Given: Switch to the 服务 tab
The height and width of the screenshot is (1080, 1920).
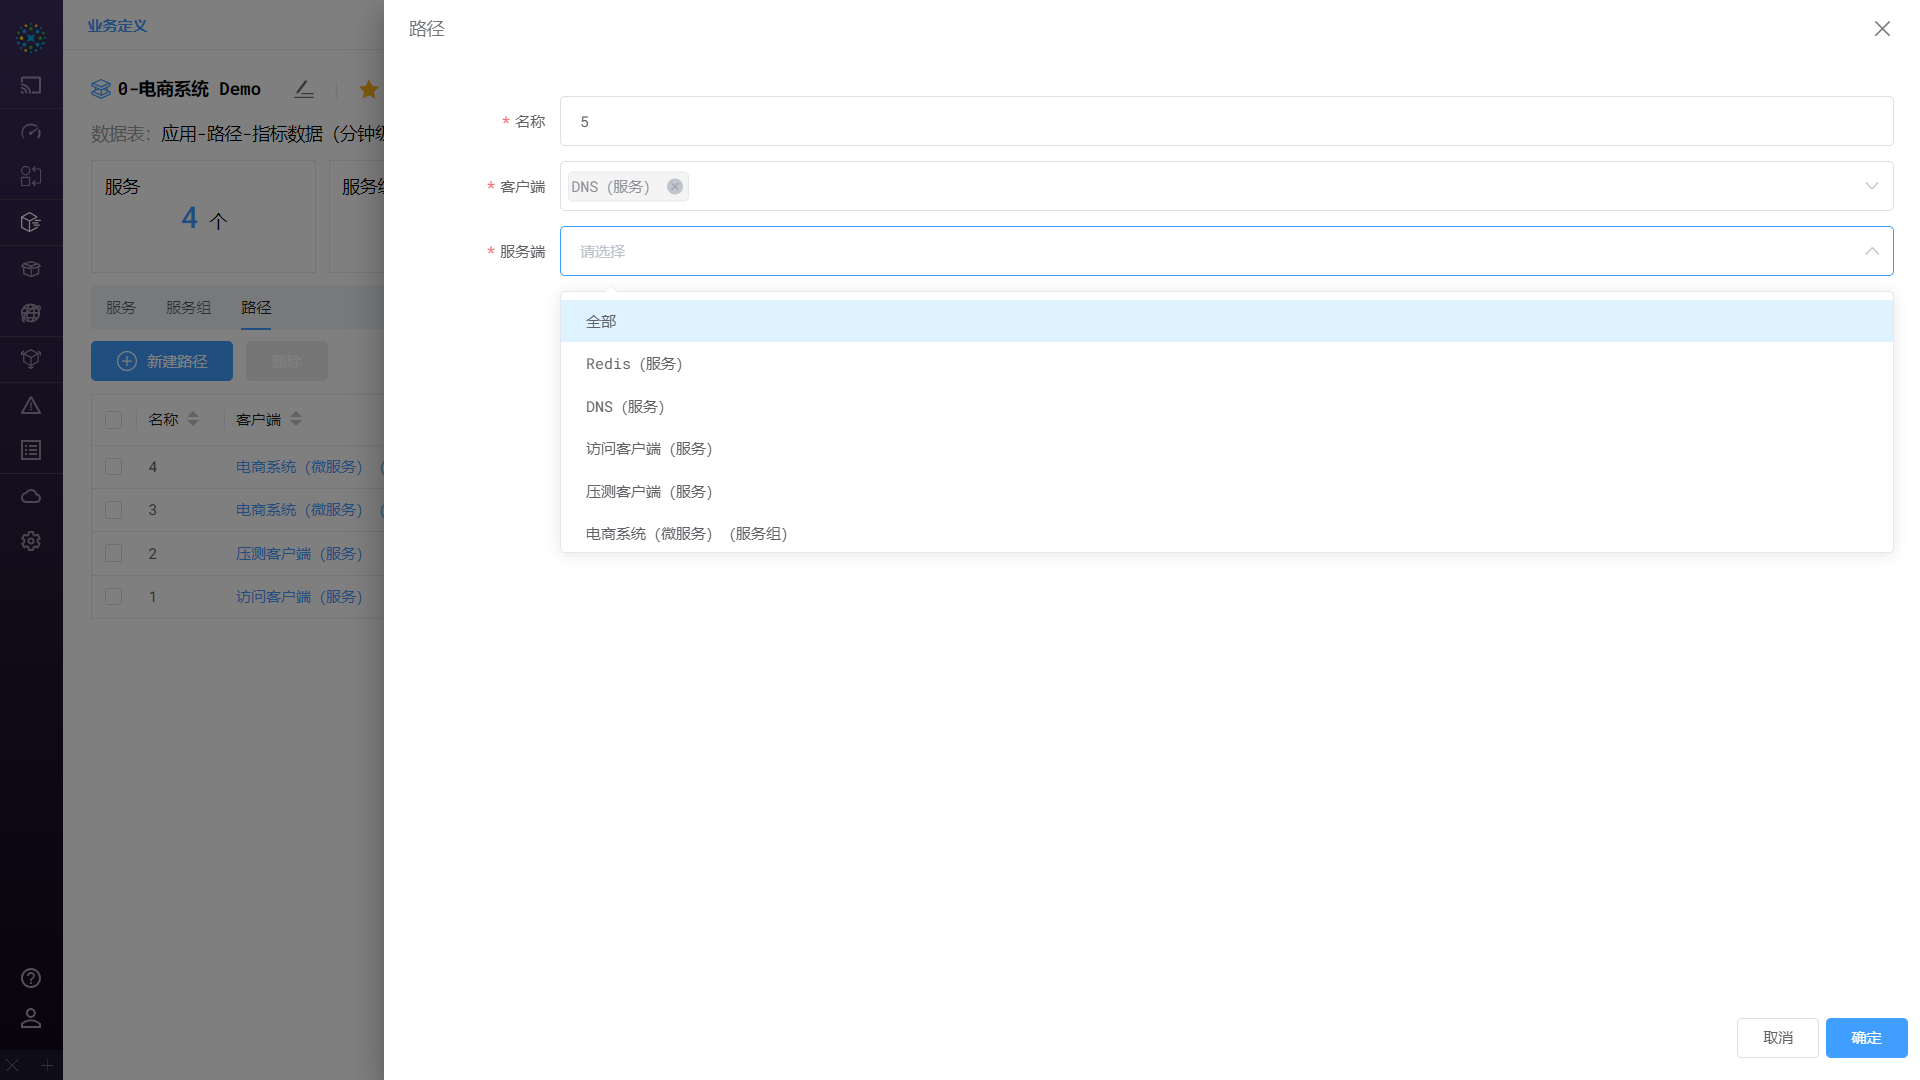Looking at the screenshot, I should (x=121, y=307).
